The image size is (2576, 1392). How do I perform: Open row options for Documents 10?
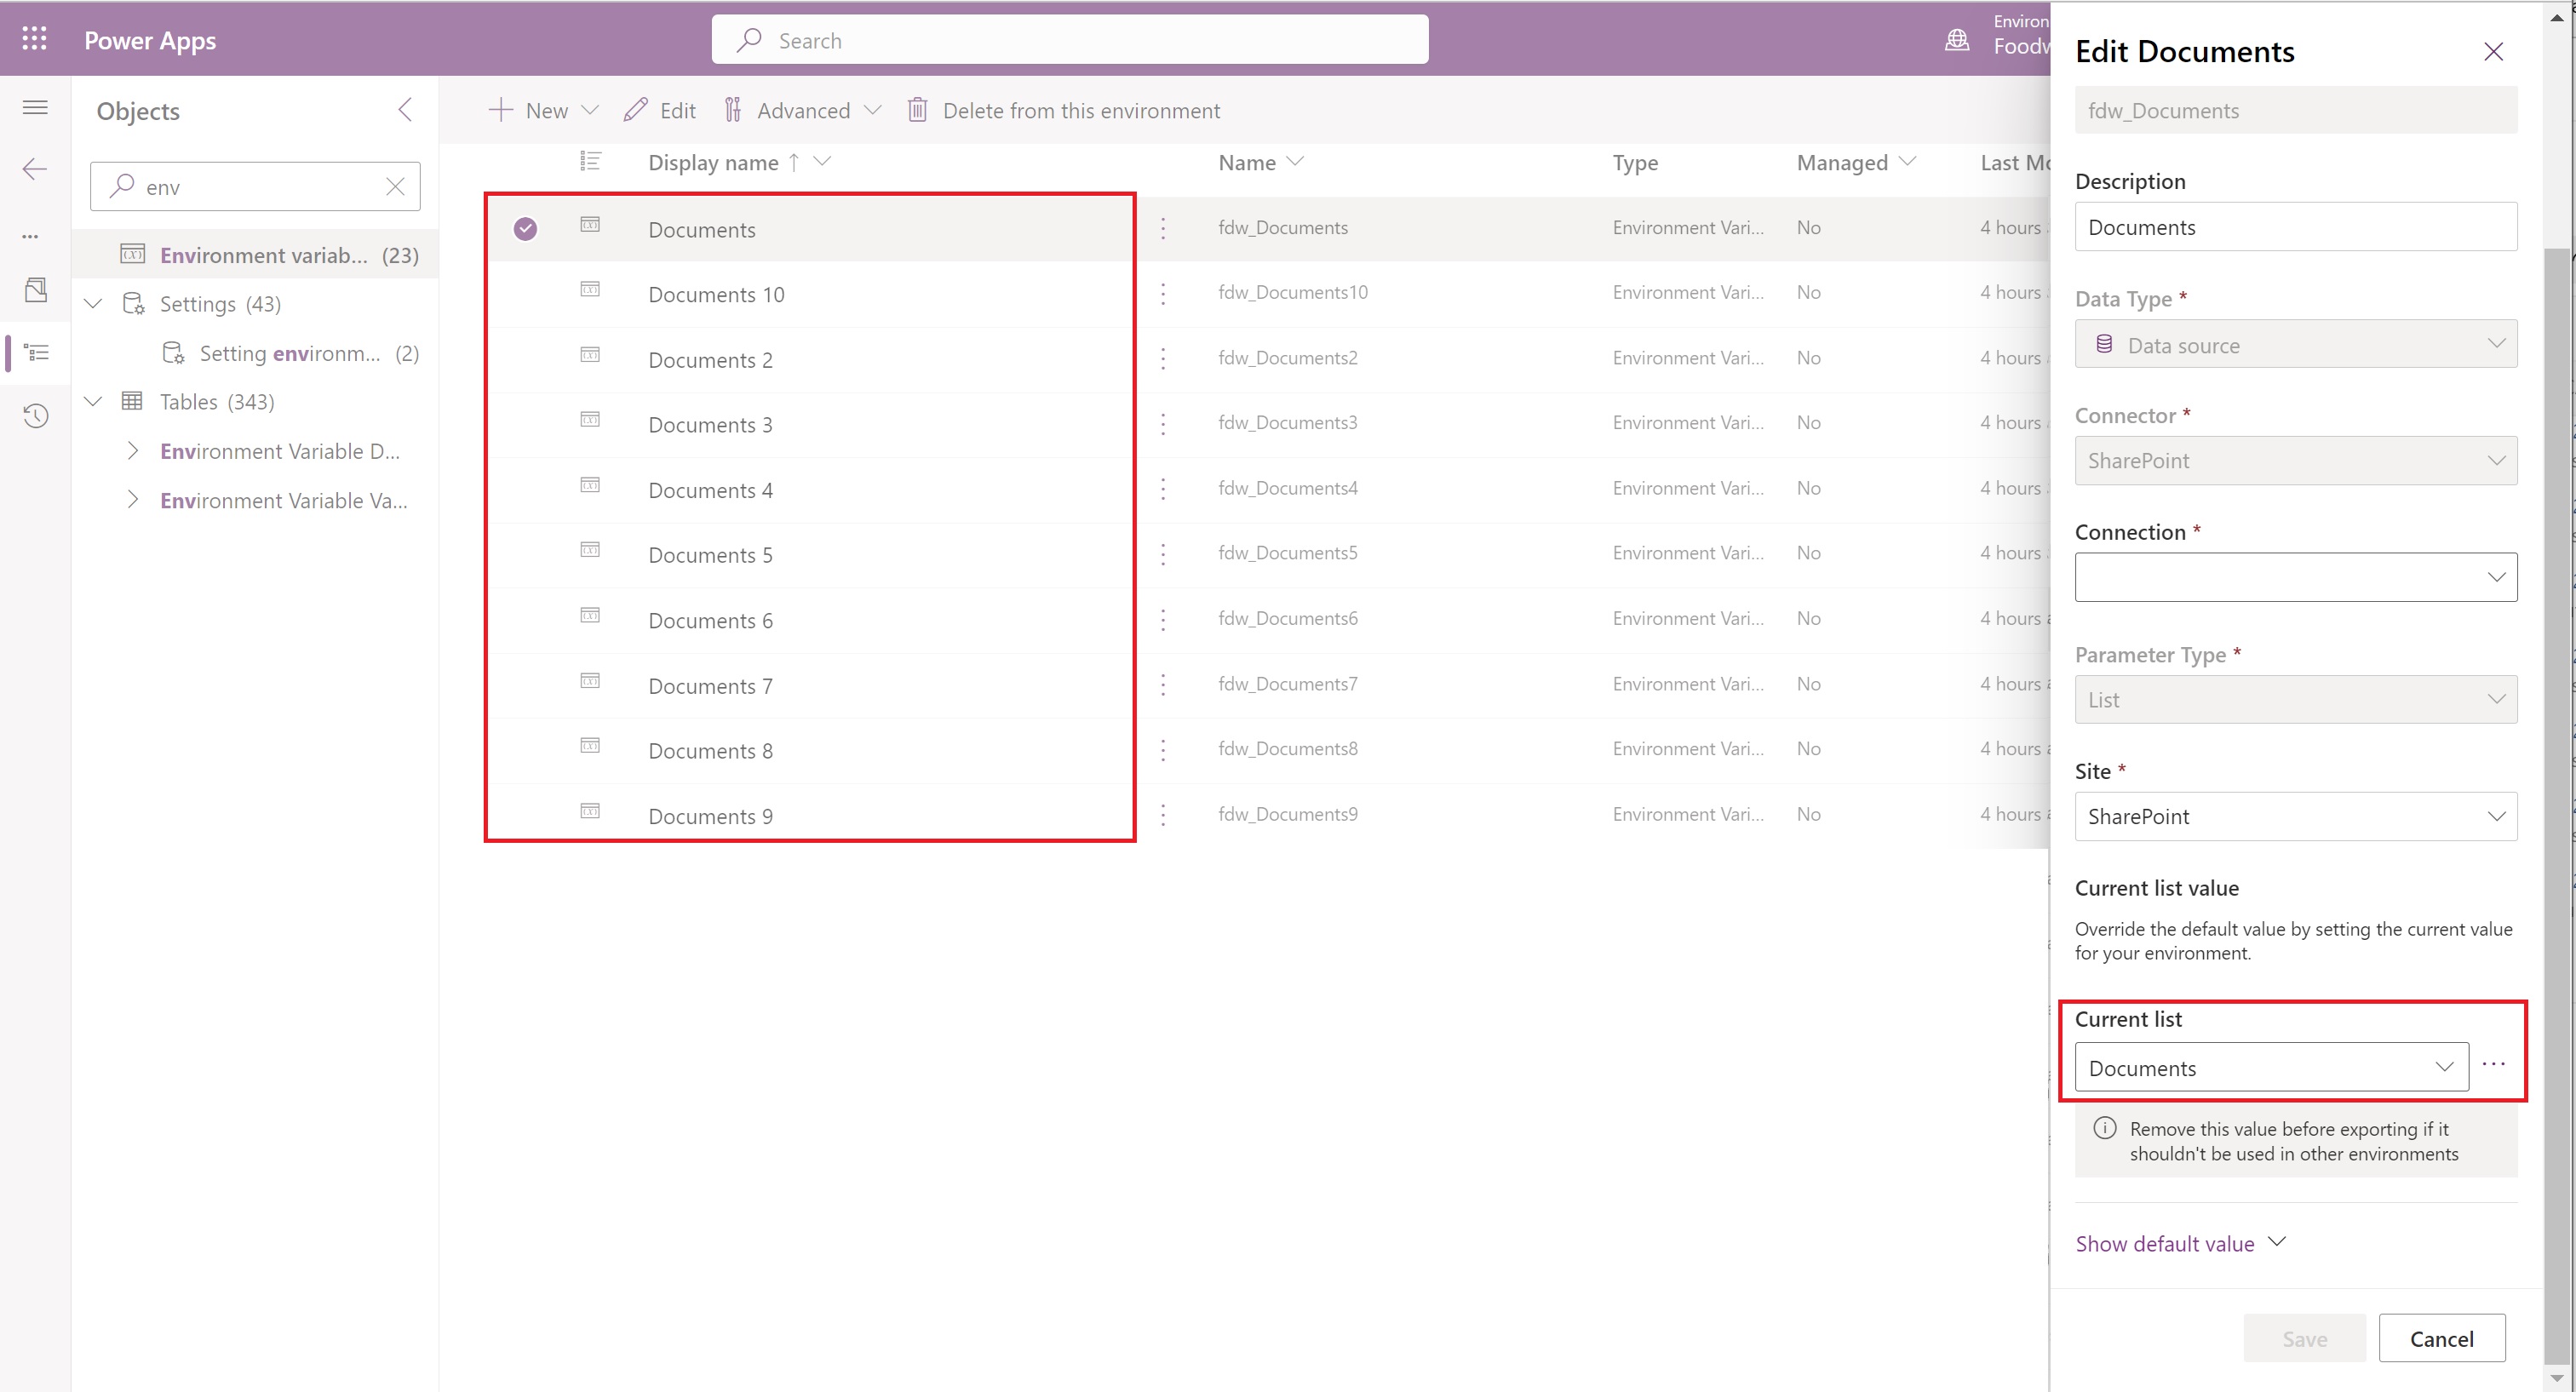pyautogui.click(x=1163, y=293)
